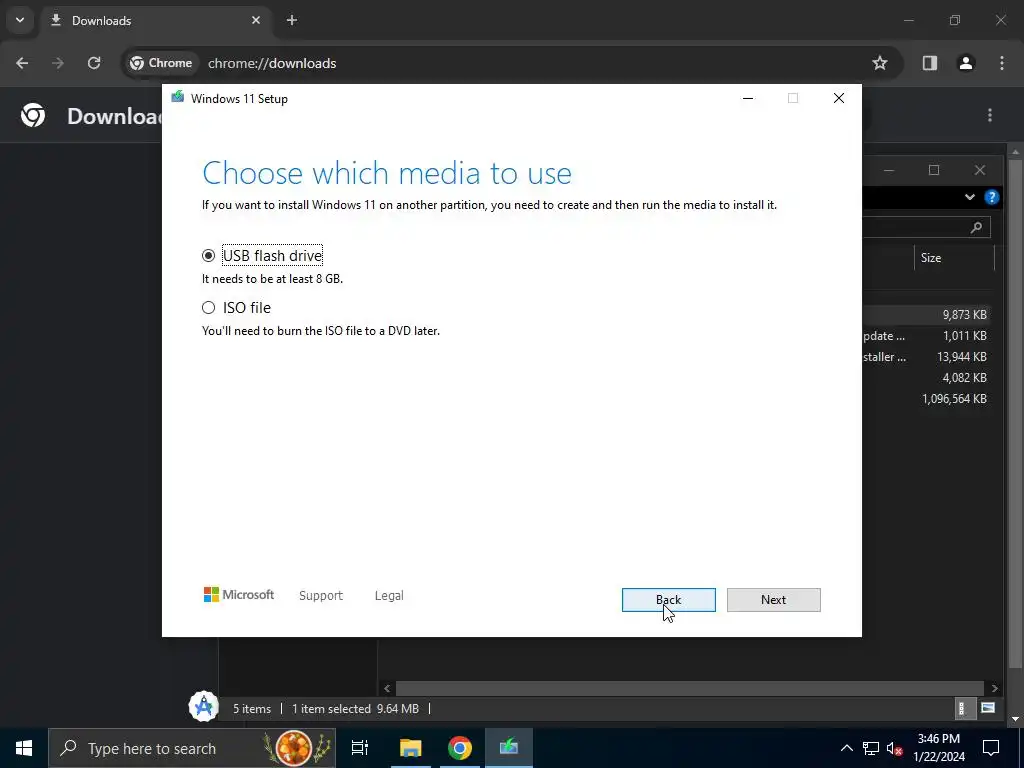This screenshot has height=768, width=1024.
Task: Close the Windows 11 Setup dialog
Action: 839,99
